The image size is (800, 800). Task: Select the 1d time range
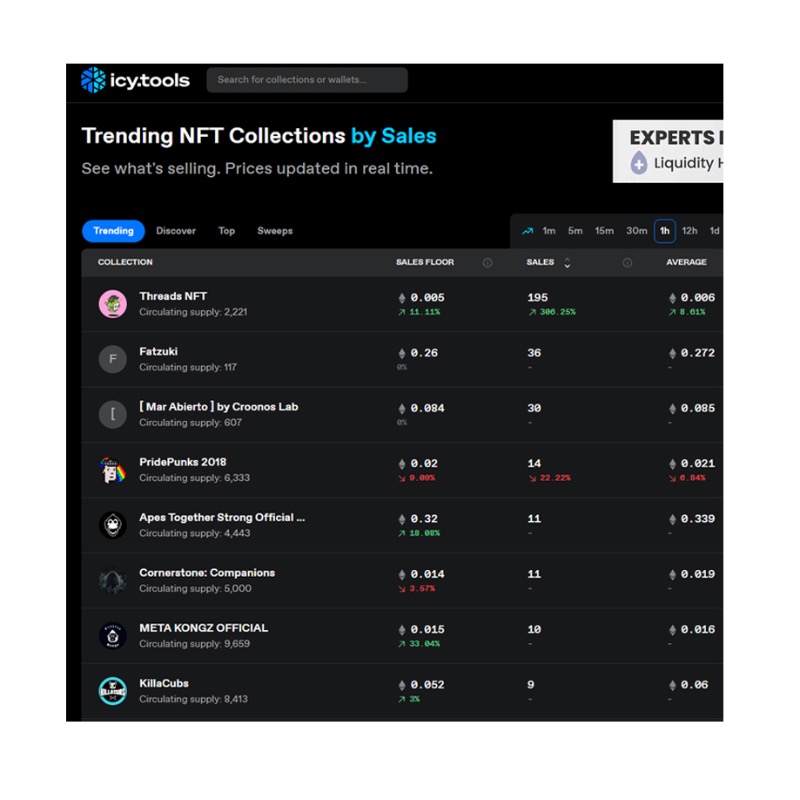click(714, 231)
